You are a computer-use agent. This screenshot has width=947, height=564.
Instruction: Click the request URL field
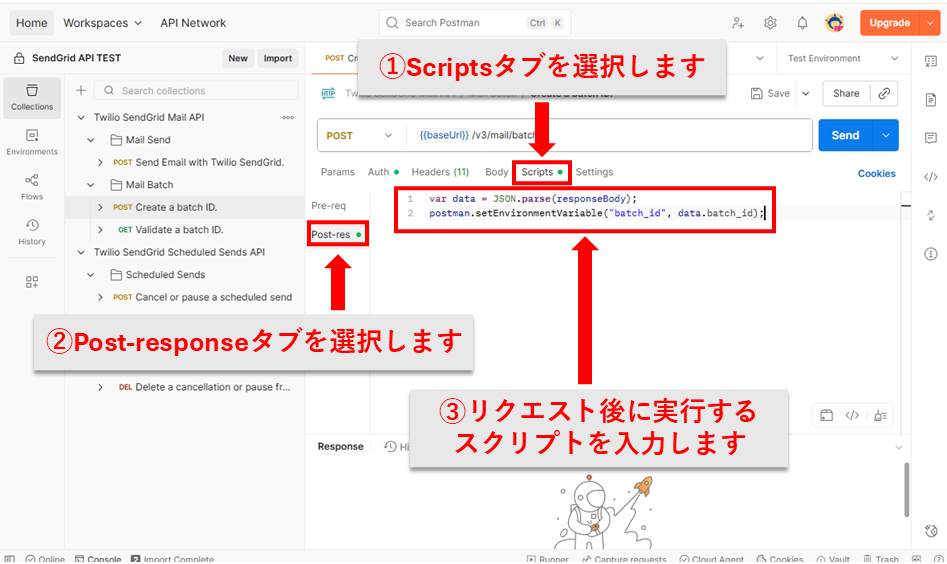[x=610, y=136]
